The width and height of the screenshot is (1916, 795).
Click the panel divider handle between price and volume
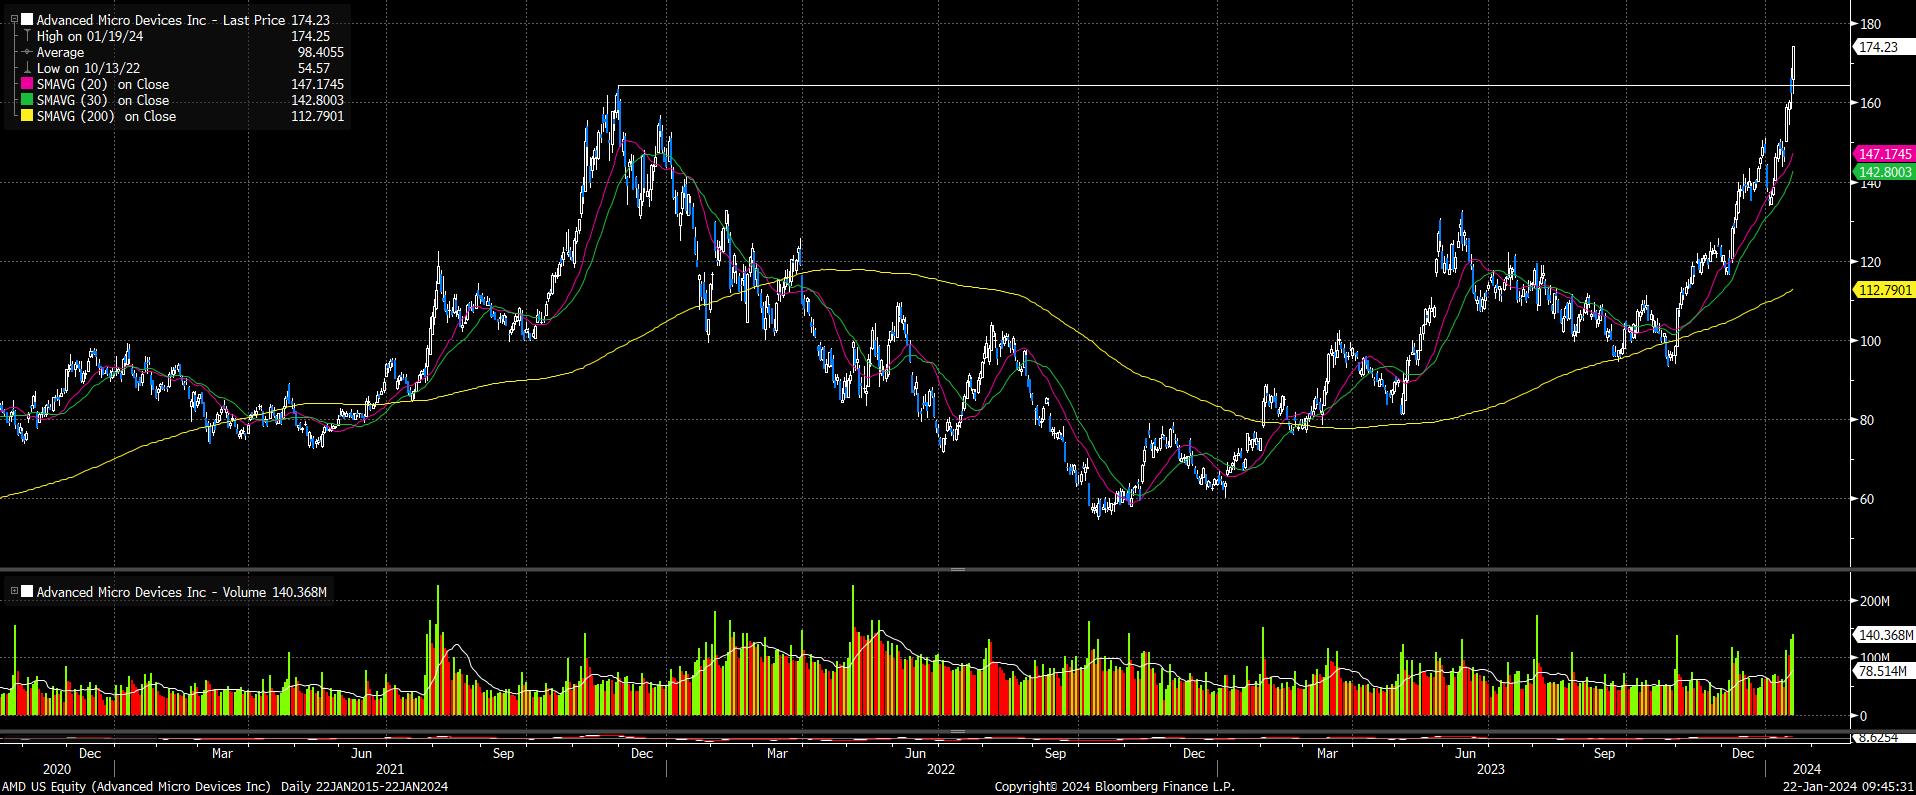[x=957, y=569]
